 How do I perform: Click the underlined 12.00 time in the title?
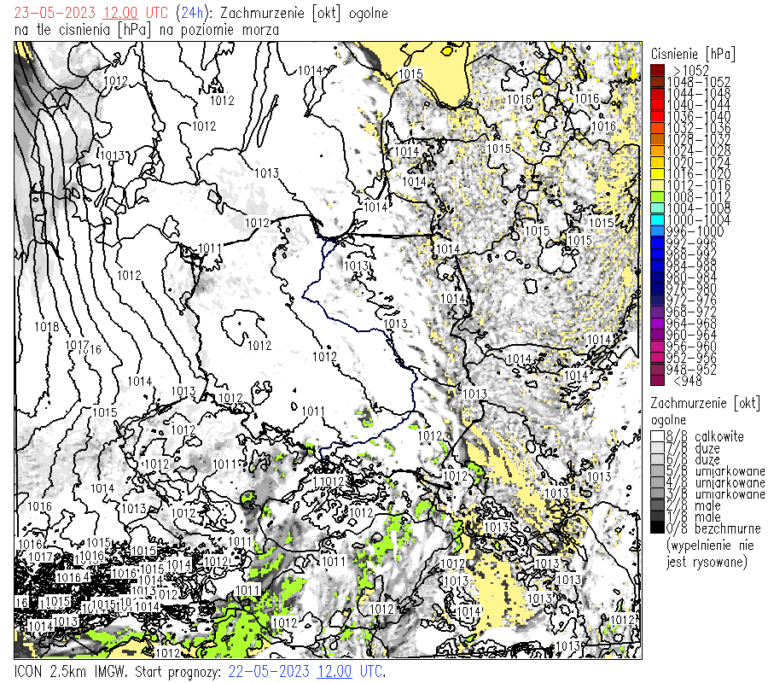click(120, 13)
